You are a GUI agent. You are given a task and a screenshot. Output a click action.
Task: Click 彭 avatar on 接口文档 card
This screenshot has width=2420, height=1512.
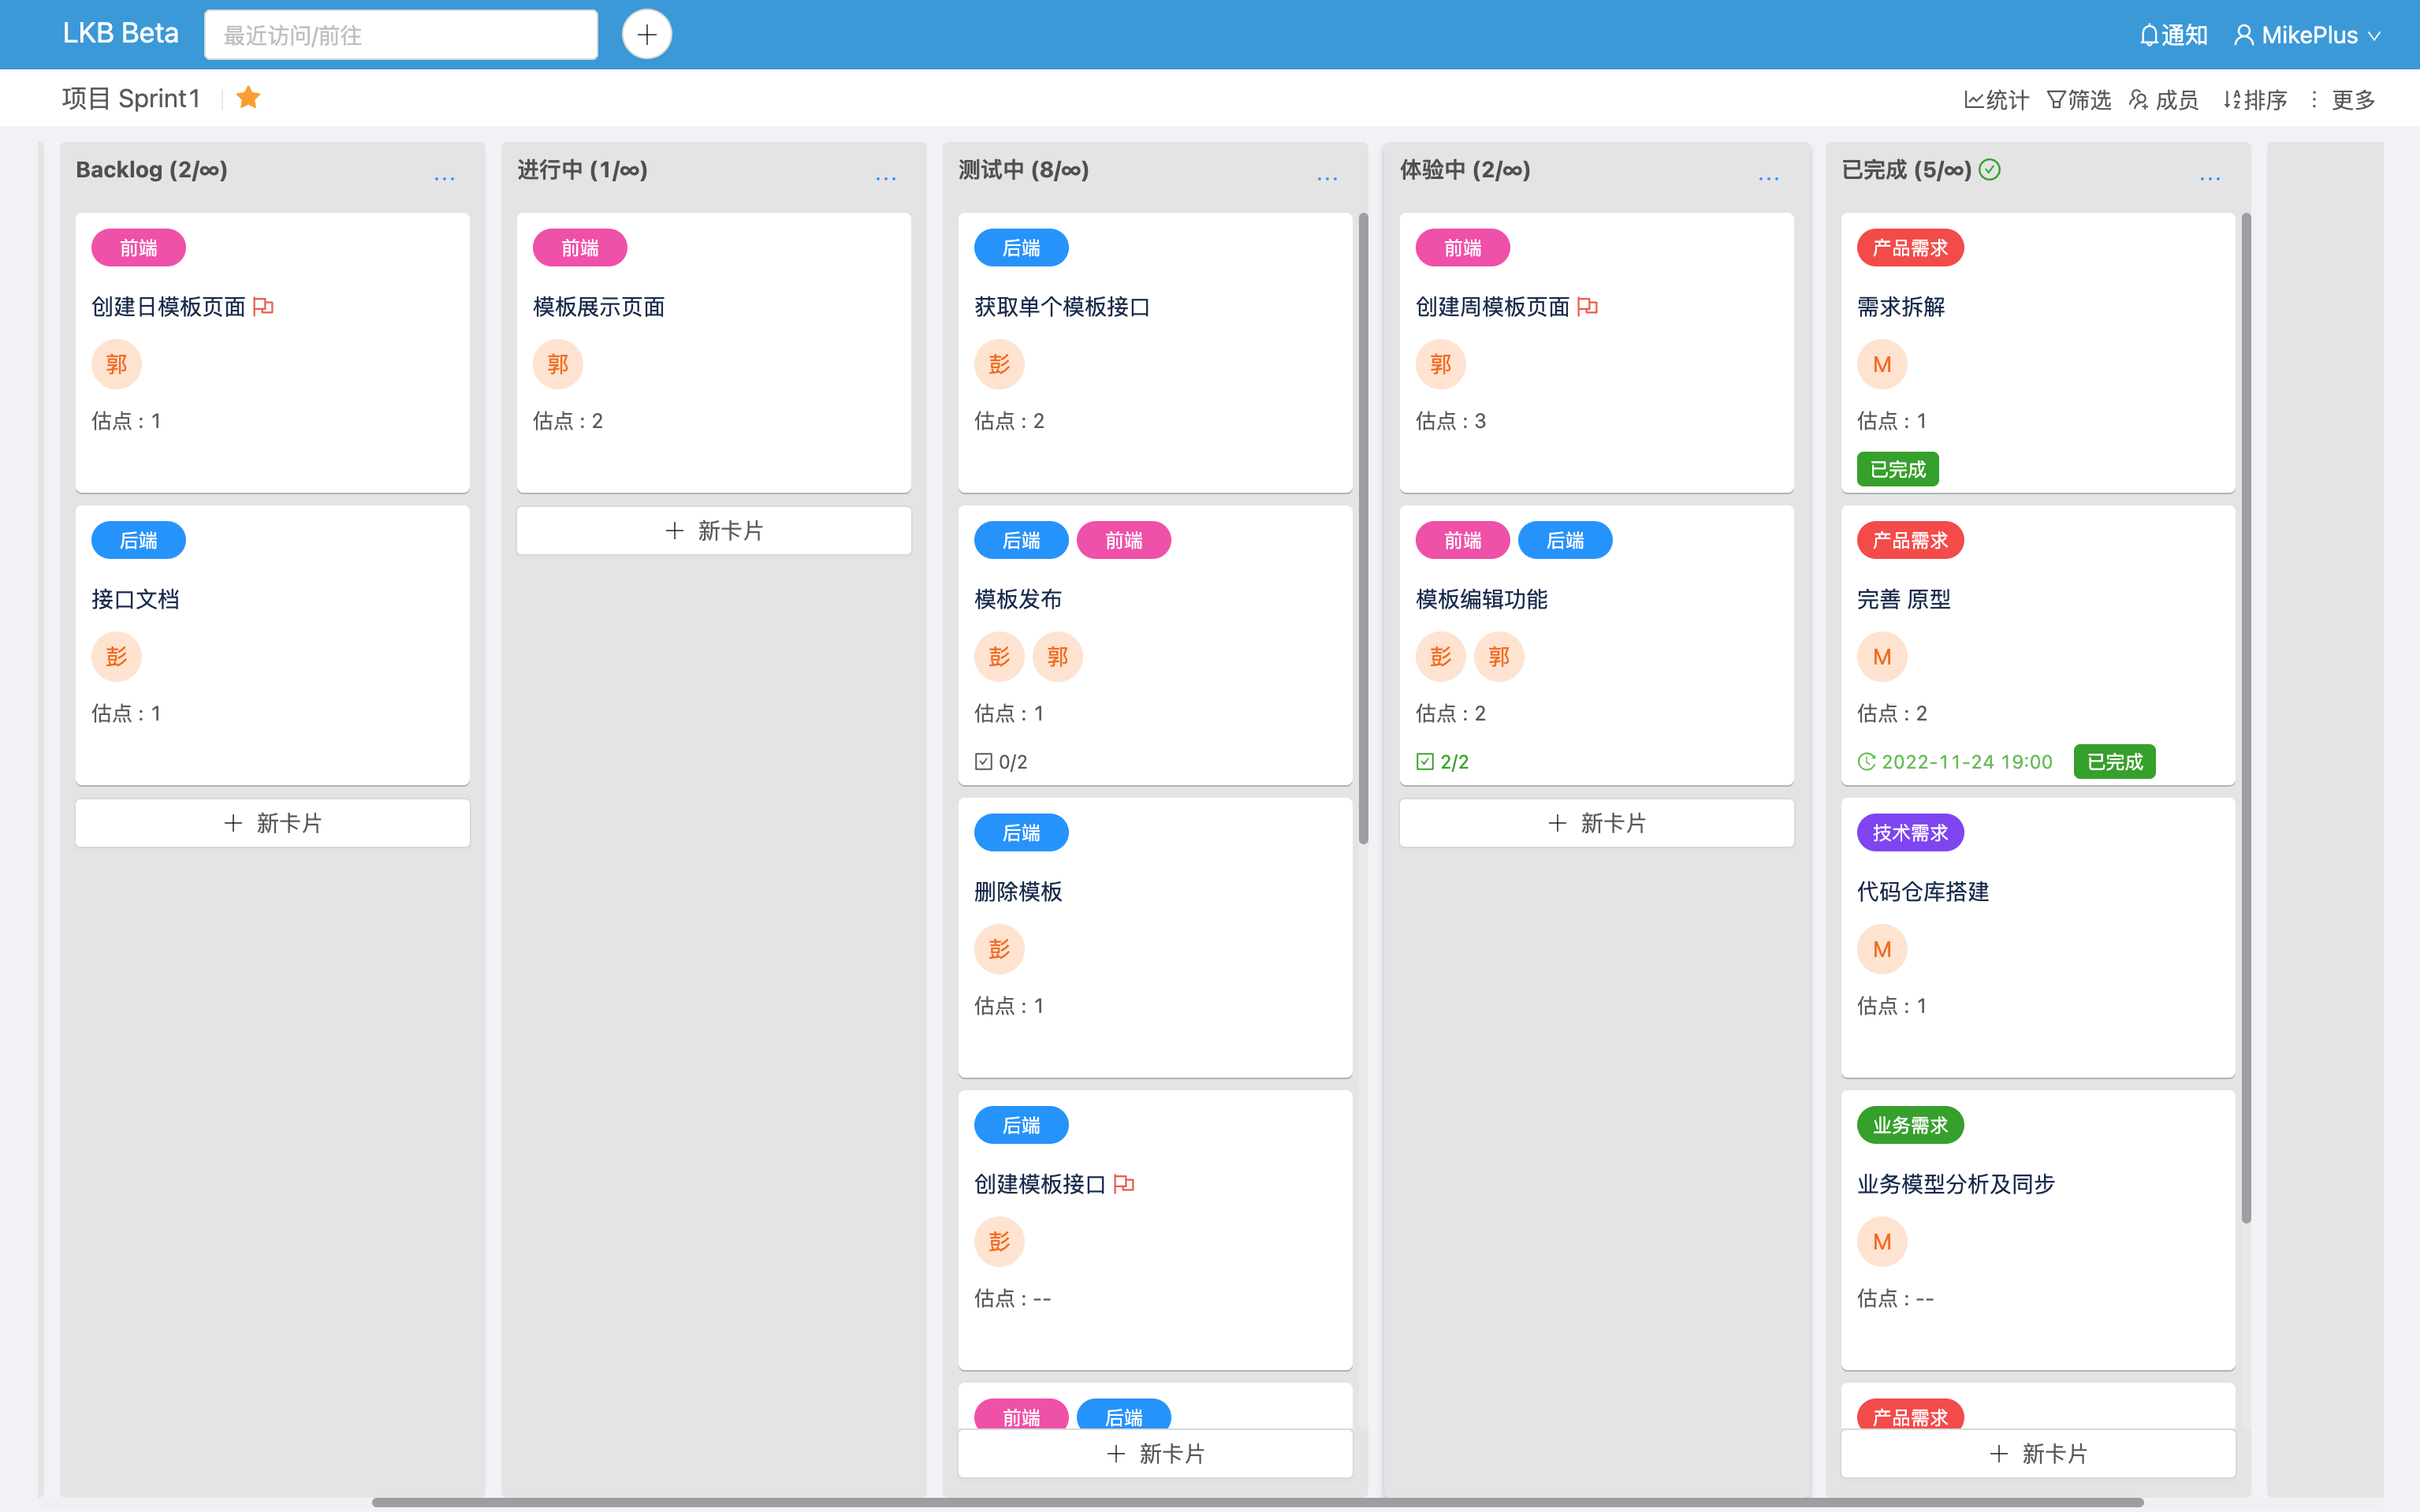pyautogui.click(x=116, y=657)
